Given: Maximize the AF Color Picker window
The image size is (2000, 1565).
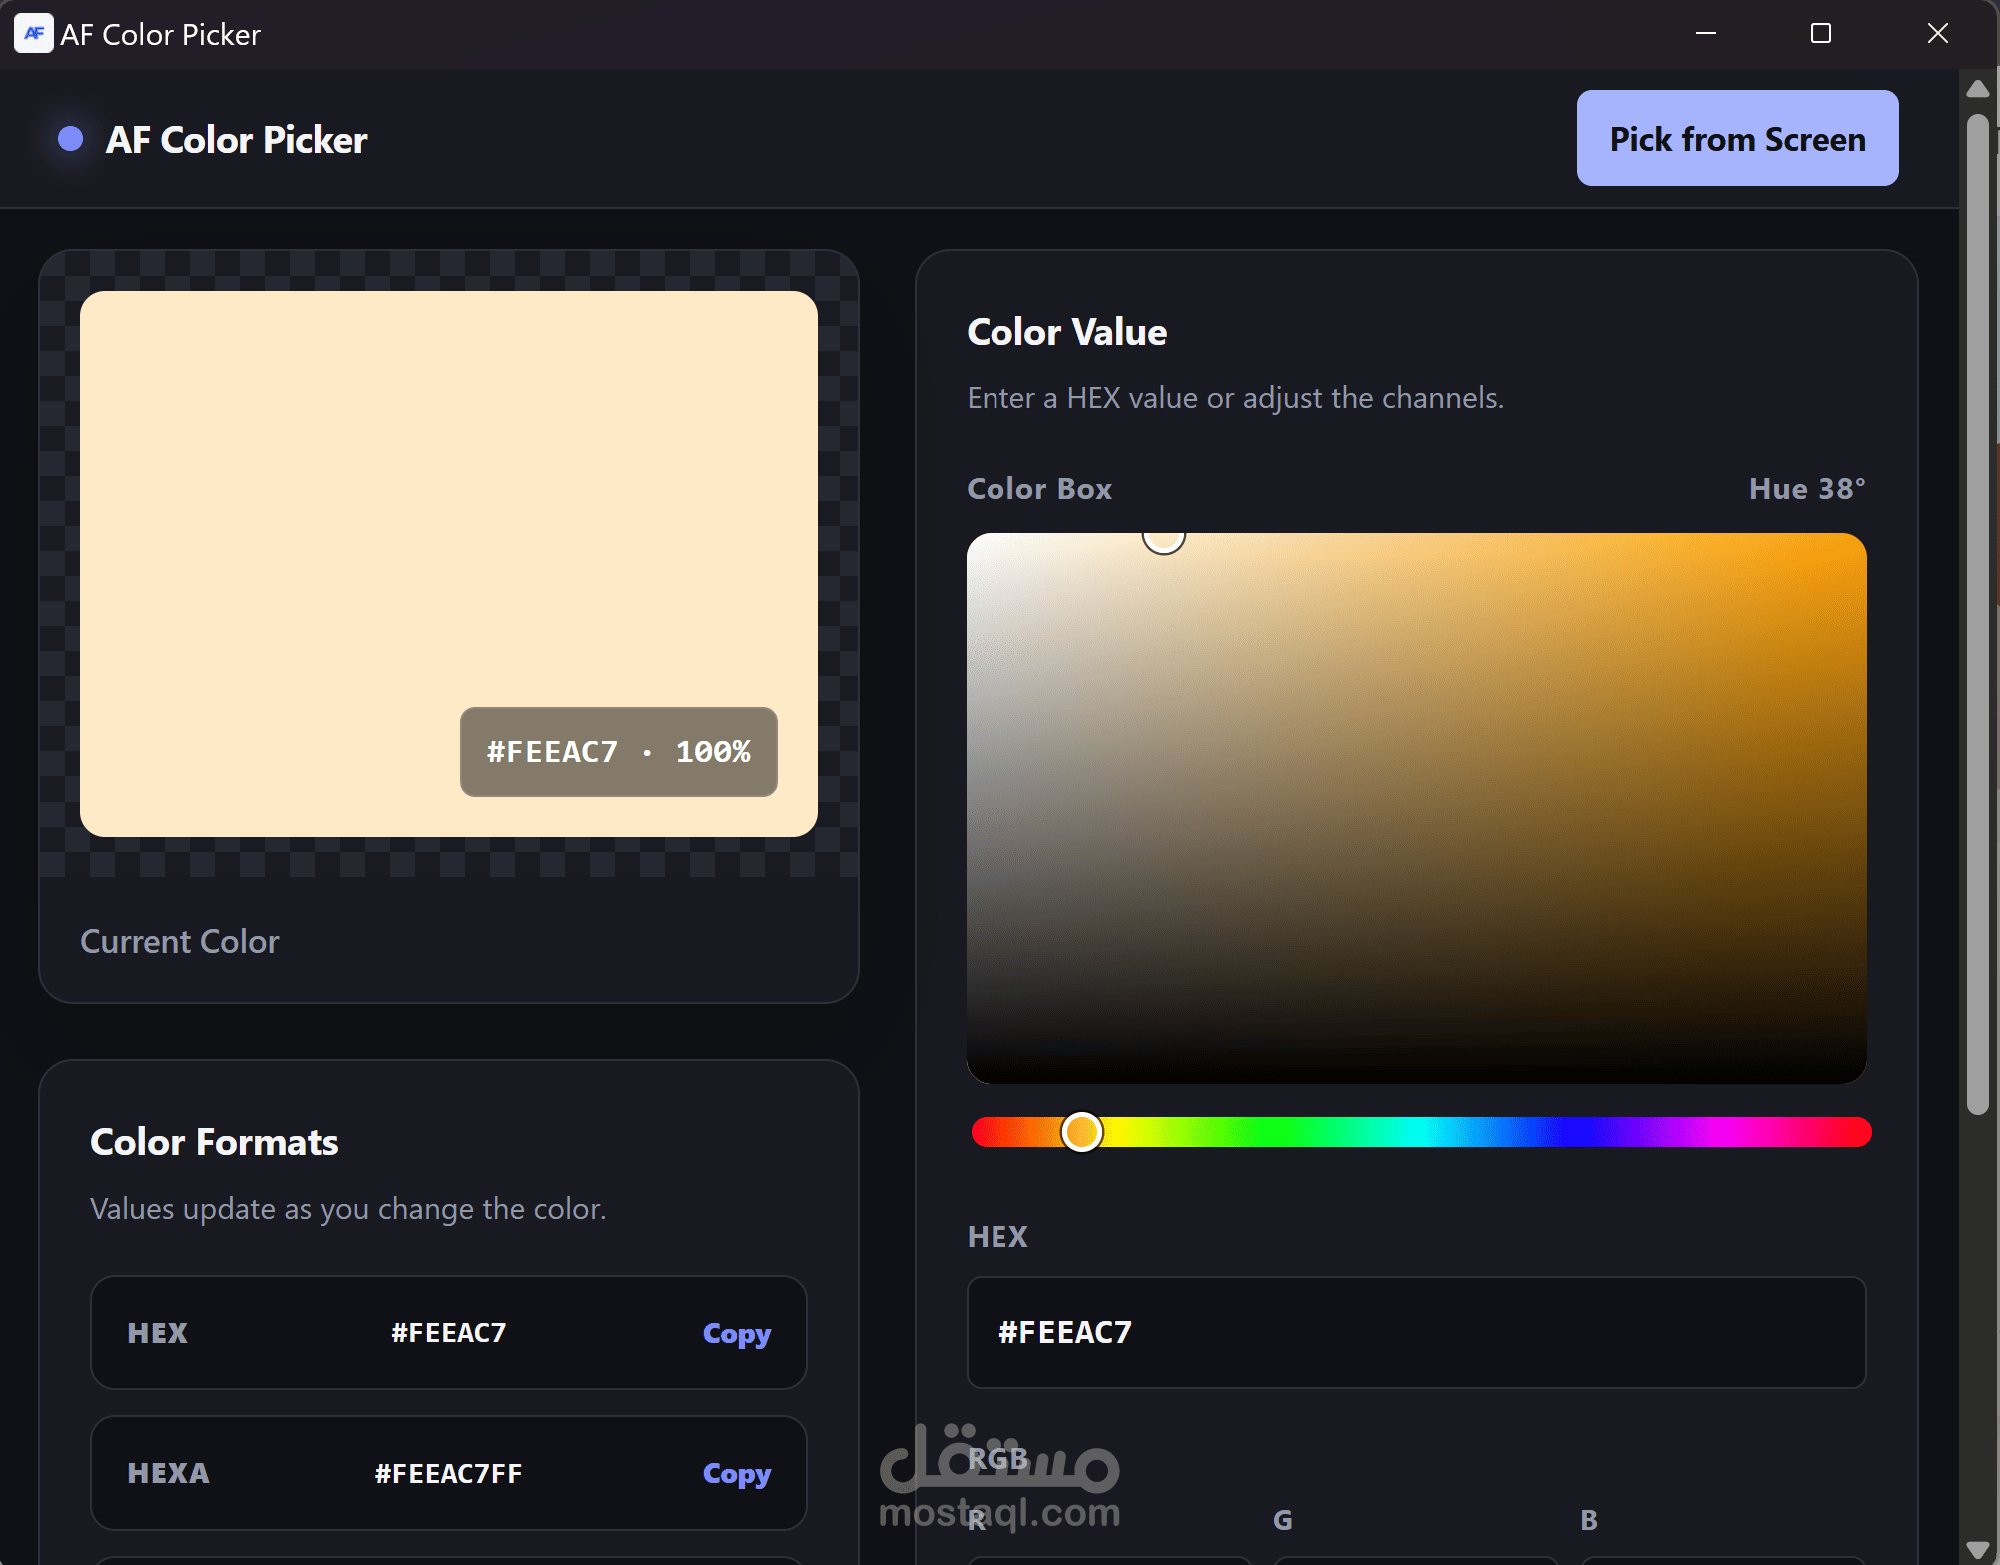Looking at the screenshot, I should (1821, 34).
